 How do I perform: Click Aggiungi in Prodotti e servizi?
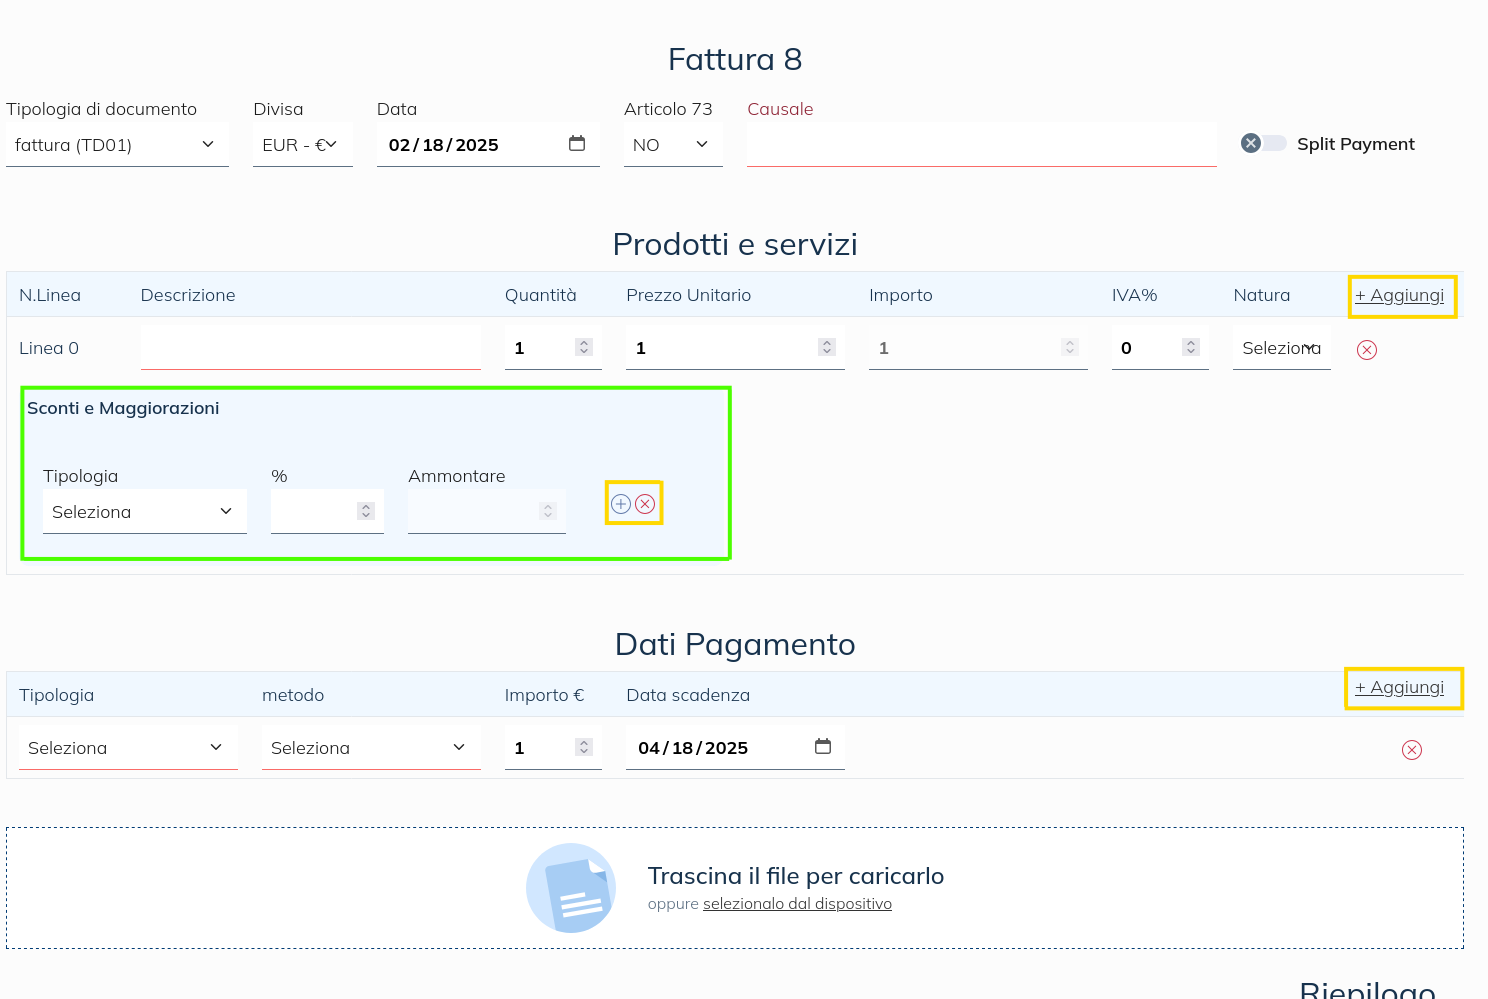click(1399, 296)
